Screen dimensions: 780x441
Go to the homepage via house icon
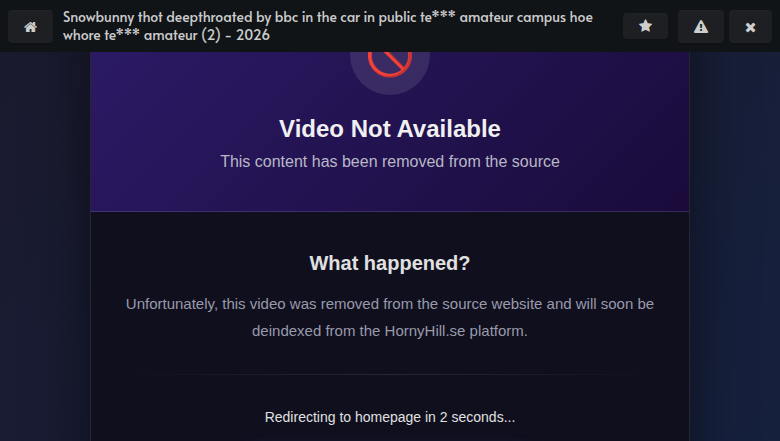coord(30,26)
